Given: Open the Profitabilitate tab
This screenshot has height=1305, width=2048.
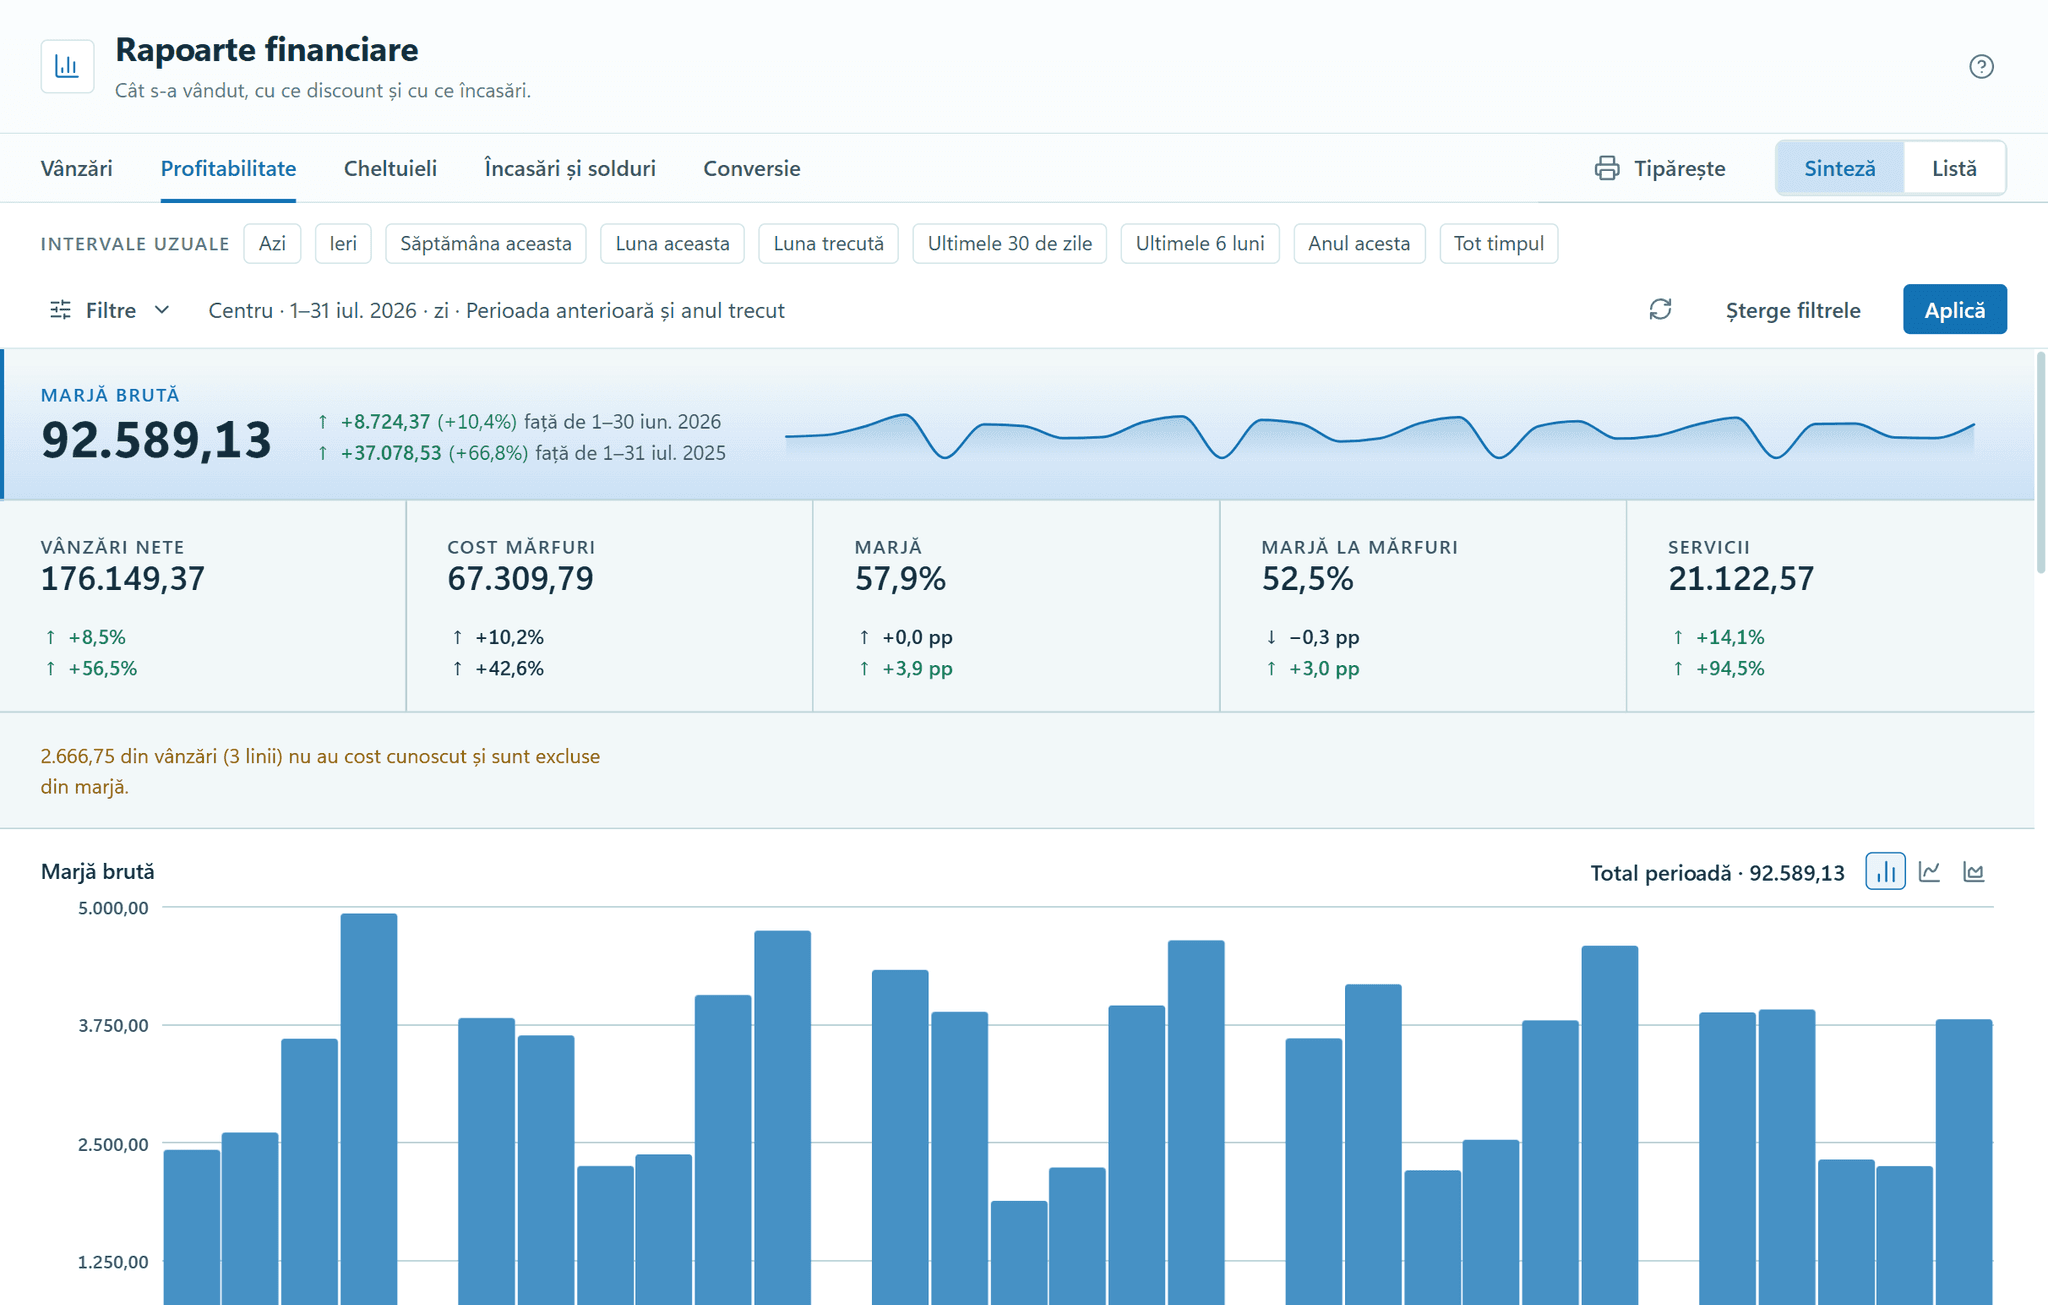Looking at the screenshot, I should pos(228,168).
